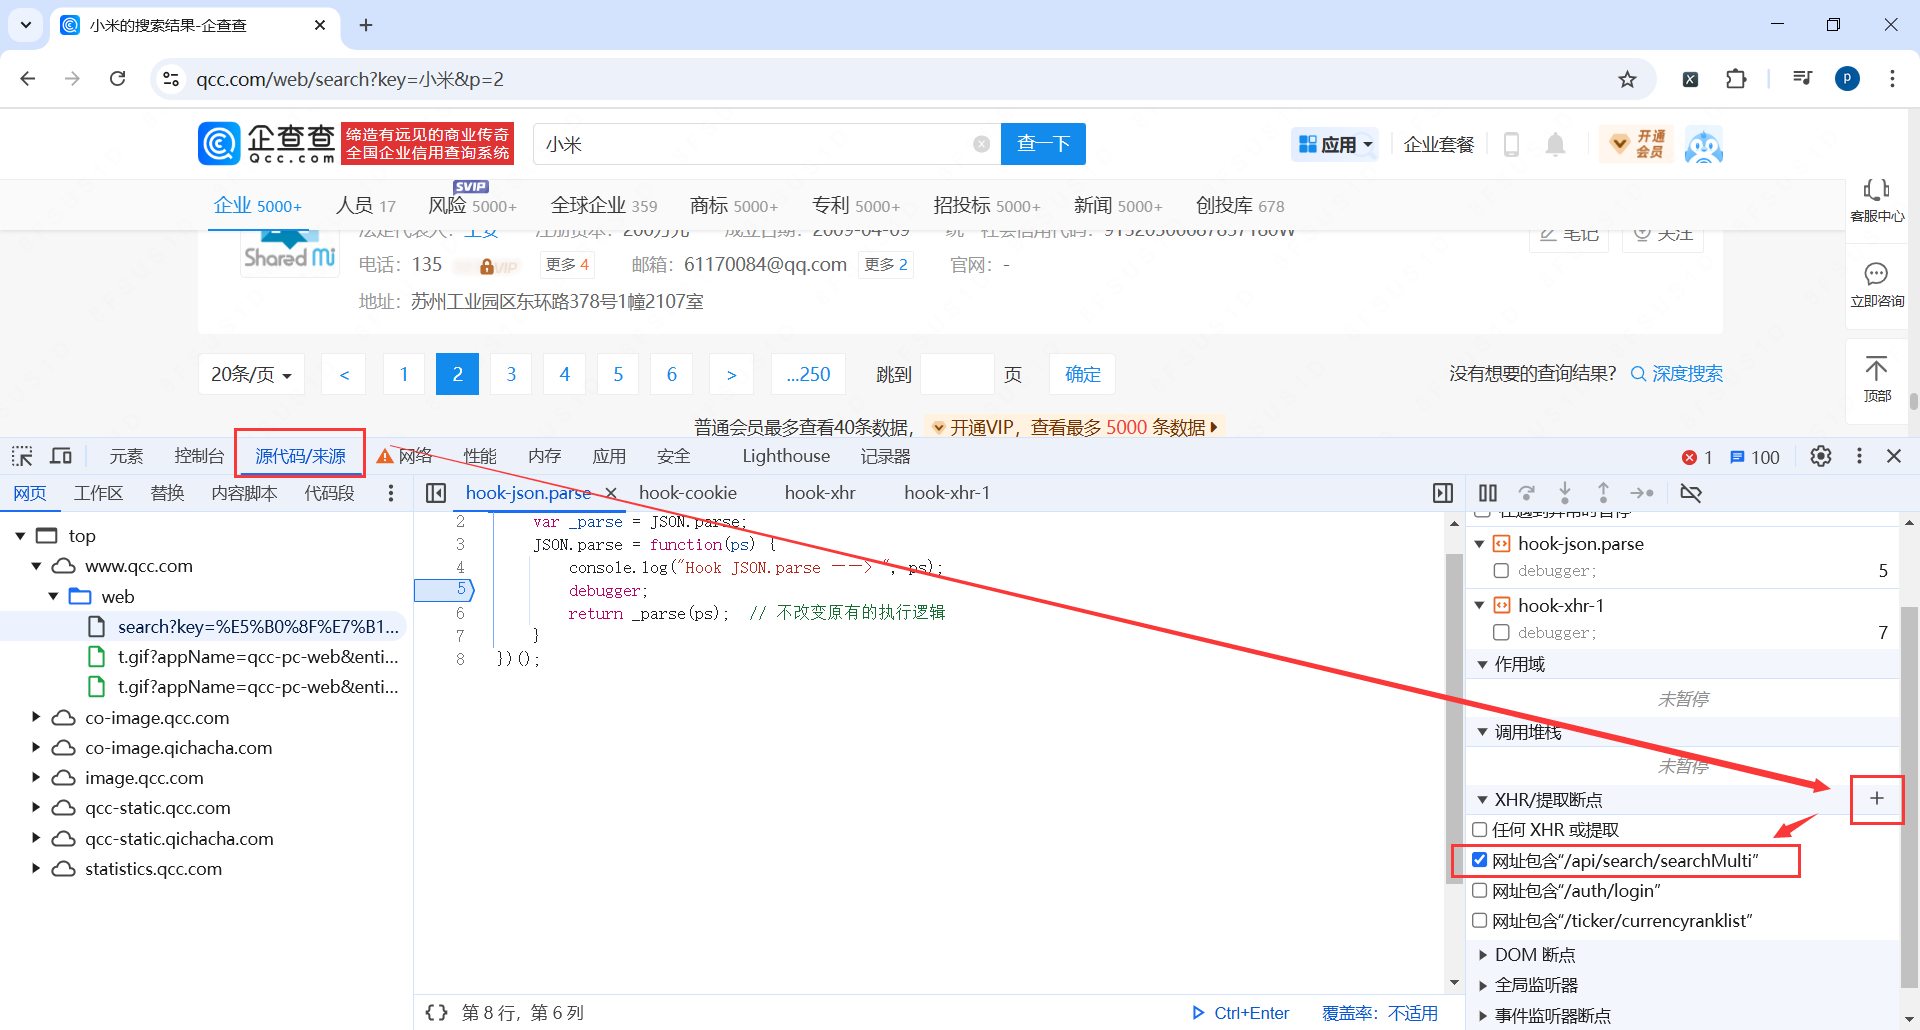Click the 查一下 search button
Image resolution: width=1920 pixels, height=1030 pixels.
point(1043,144)
